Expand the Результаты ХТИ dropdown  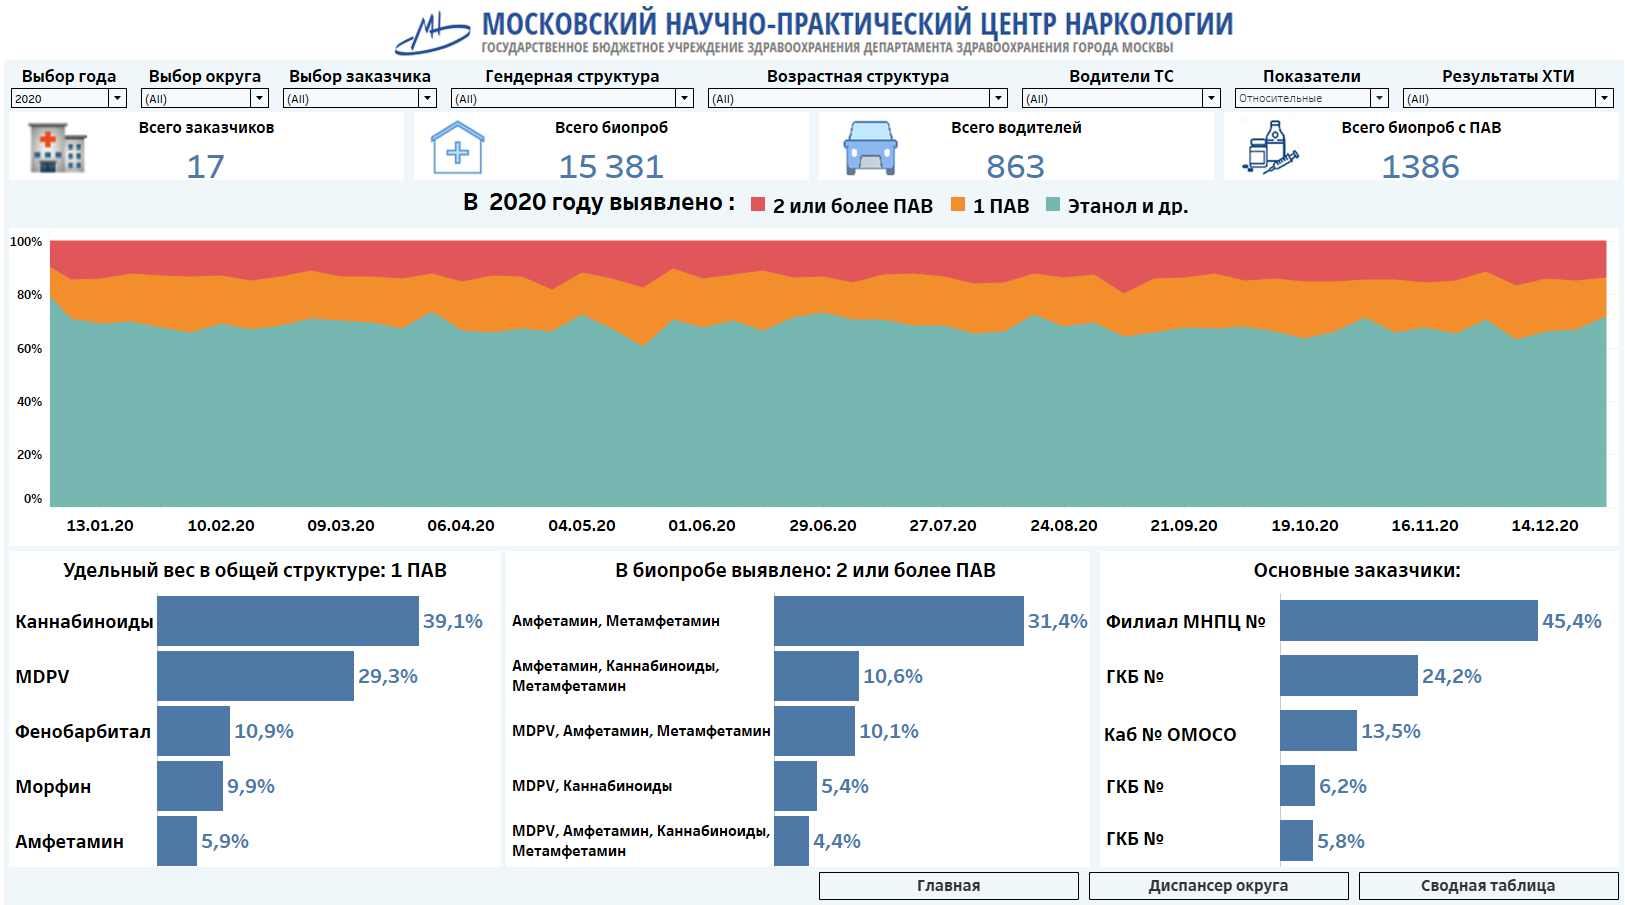click(x=1604, y=98)
